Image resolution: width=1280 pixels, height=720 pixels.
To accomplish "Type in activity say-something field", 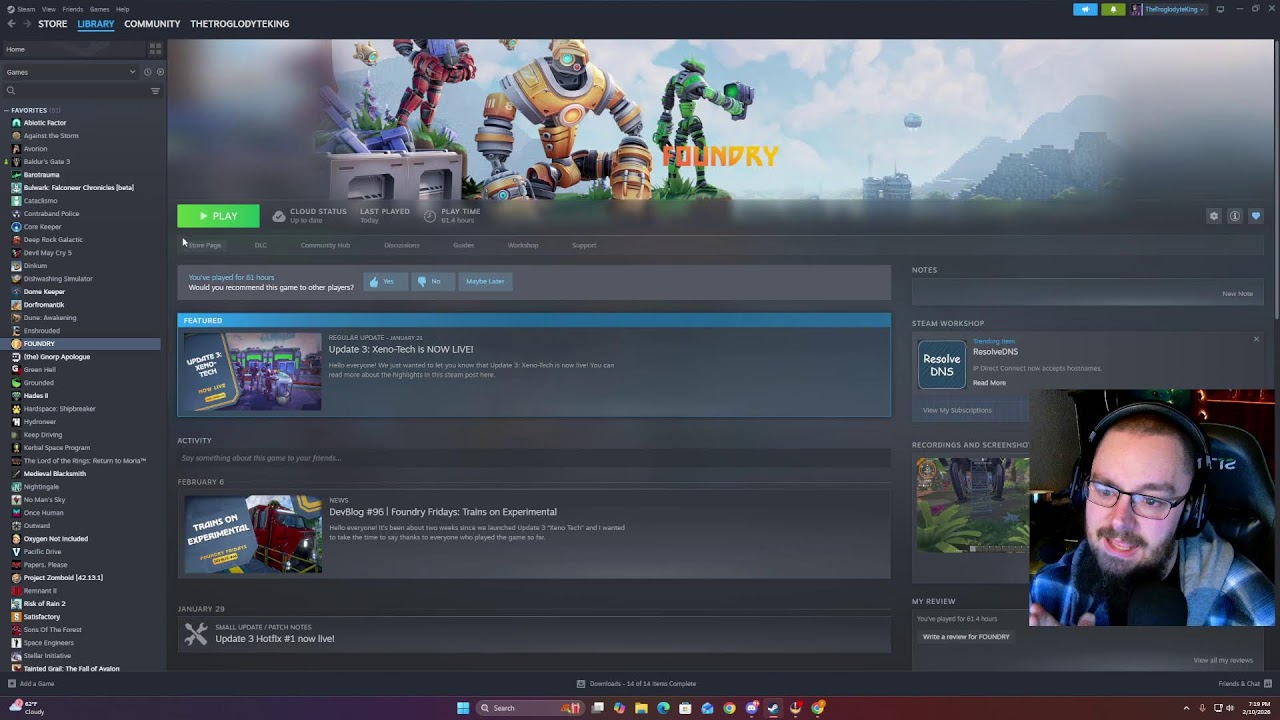I will 534,458.
